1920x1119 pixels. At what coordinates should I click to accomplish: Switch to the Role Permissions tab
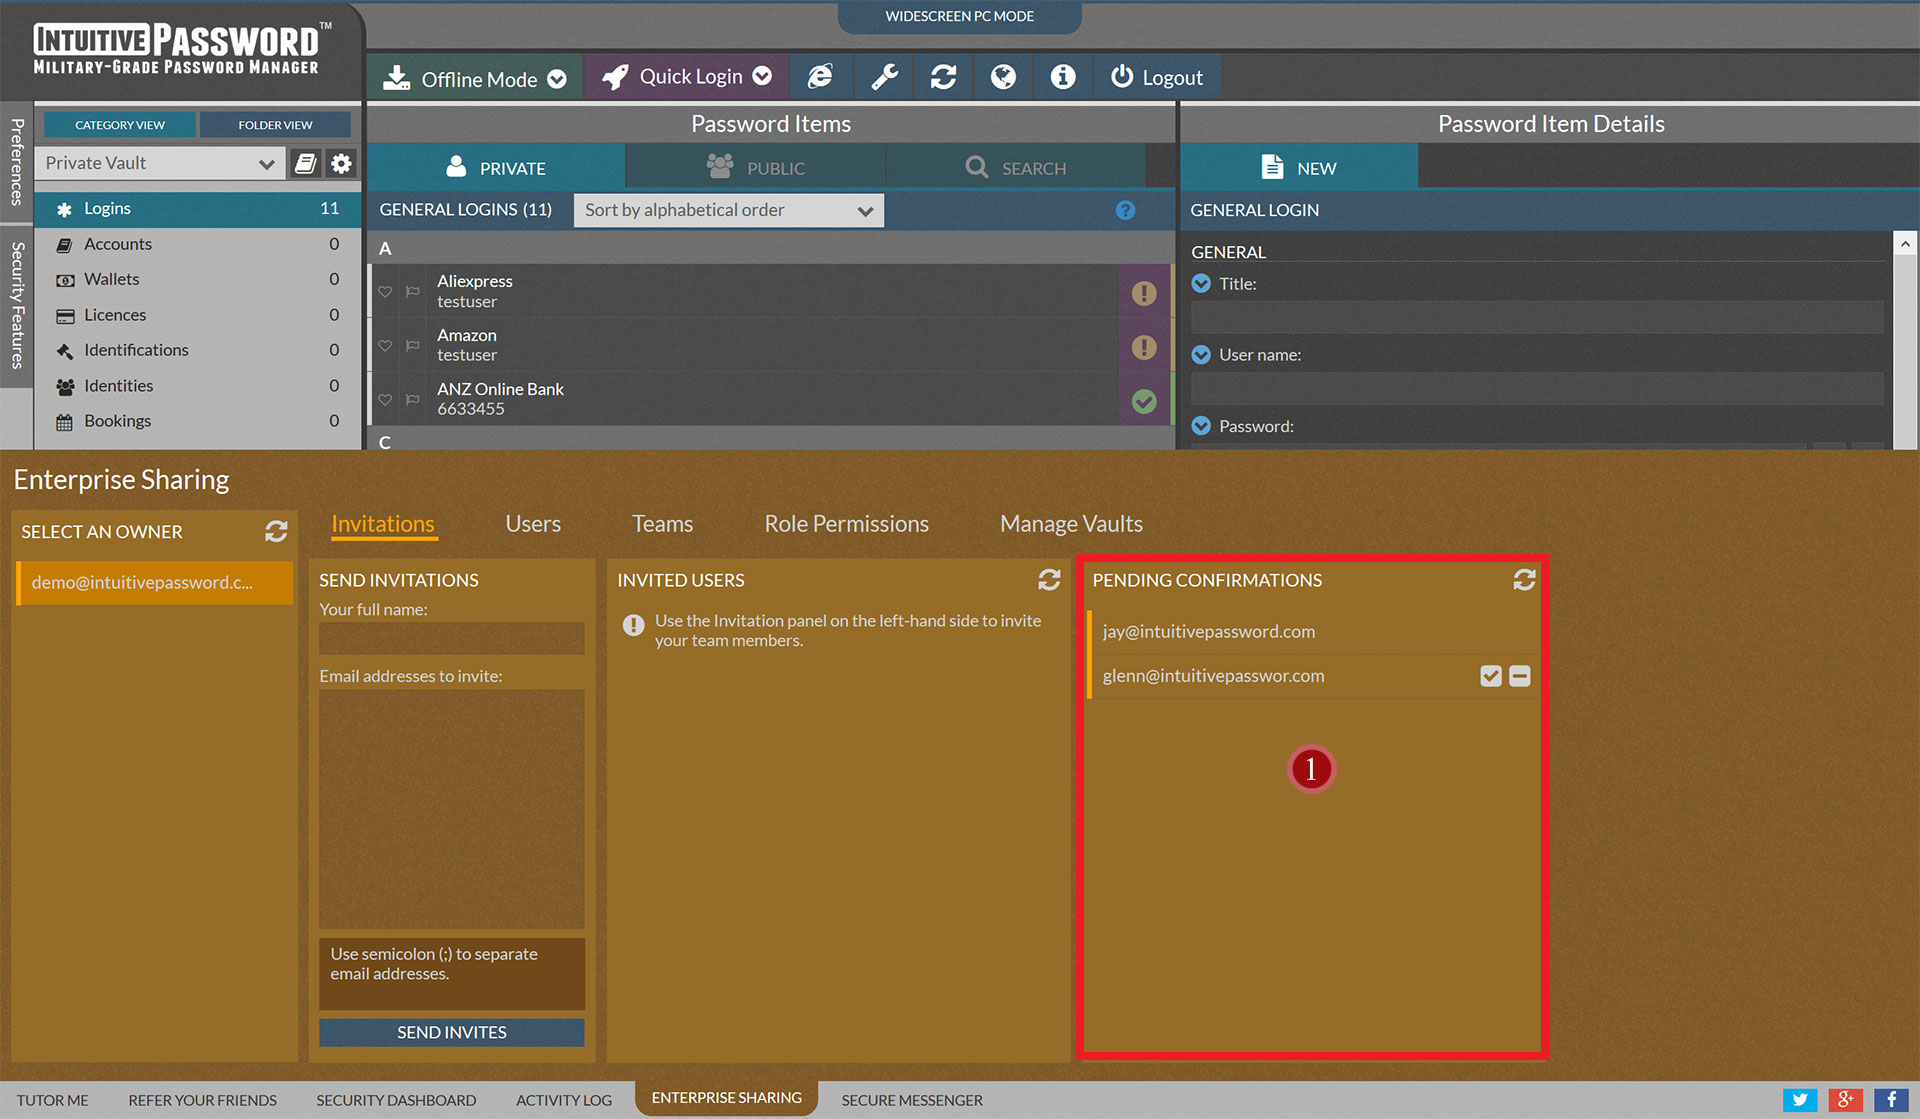coord(846,524)
